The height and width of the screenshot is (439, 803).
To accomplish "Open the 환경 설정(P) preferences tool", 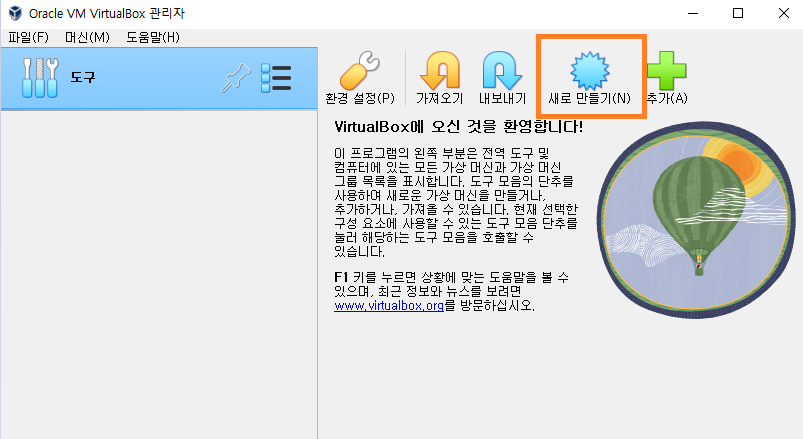I will click(x=360, y=78).
